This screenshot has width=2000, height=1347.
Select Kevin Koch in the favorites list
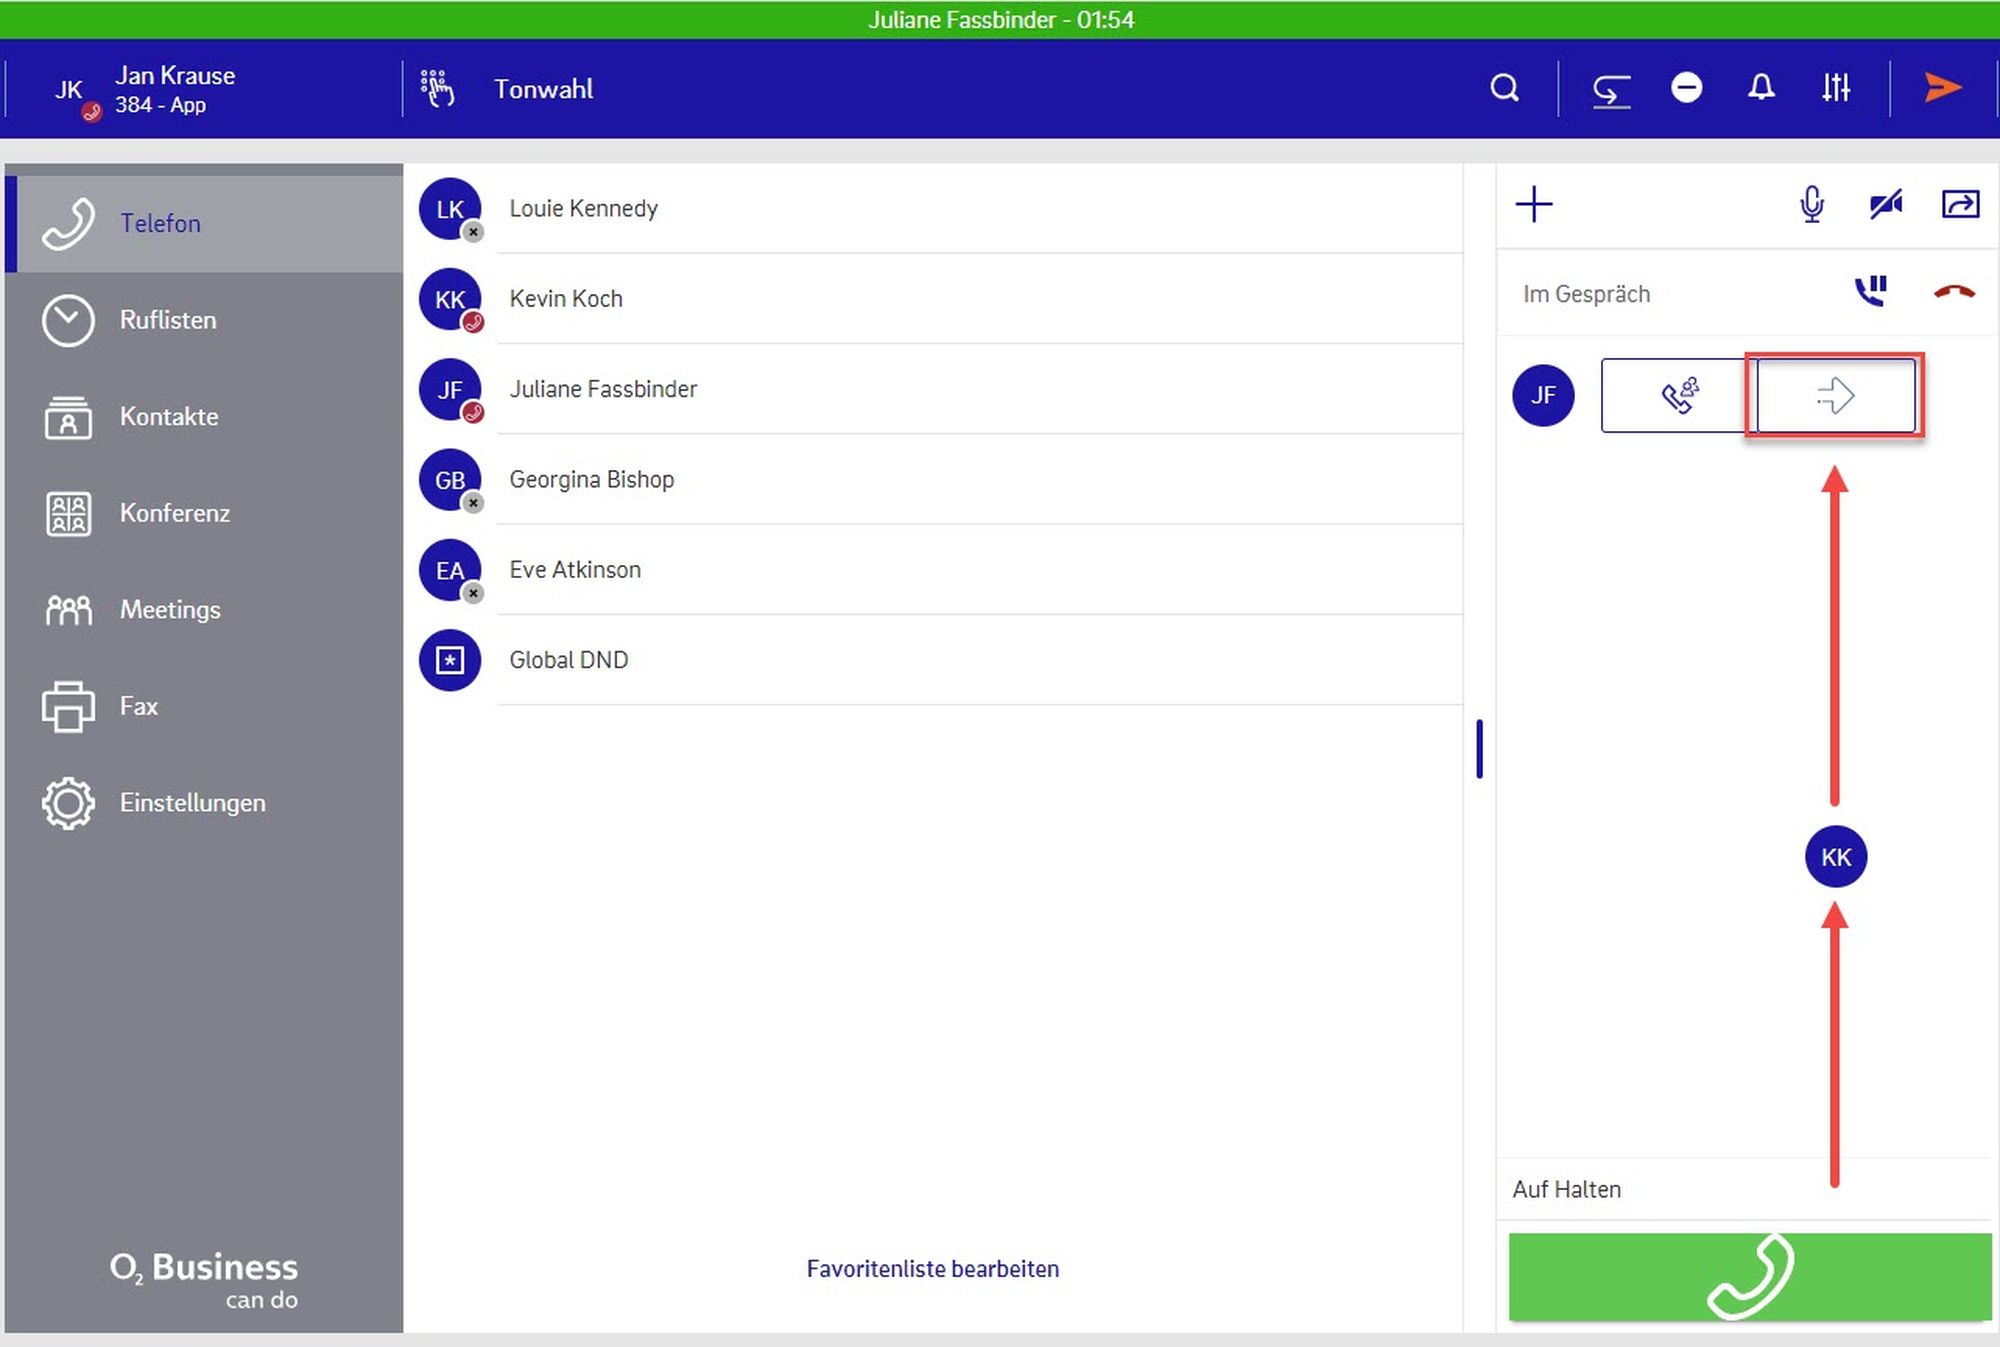tap(566, 299)
